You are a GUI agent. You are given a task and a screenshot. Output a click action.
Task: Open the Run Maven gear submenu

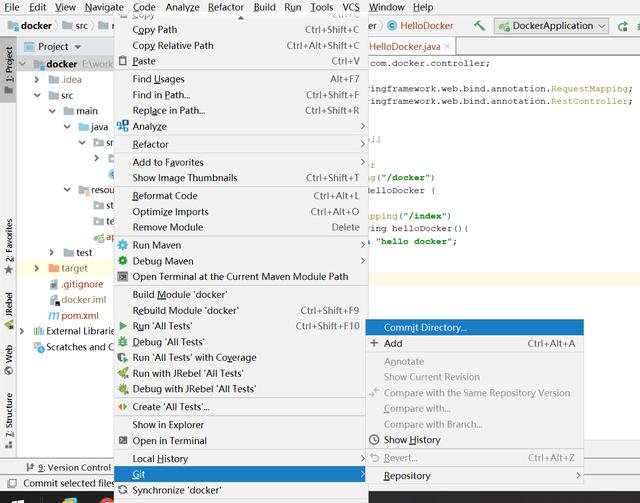tap(241, 245)
